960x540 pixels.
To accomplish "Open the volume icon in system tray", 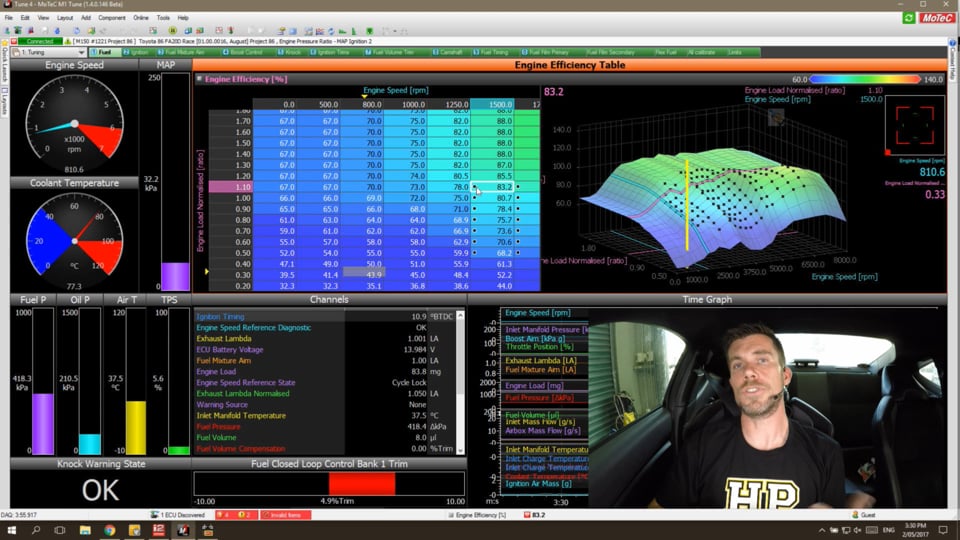I will (x=858, y=530).
